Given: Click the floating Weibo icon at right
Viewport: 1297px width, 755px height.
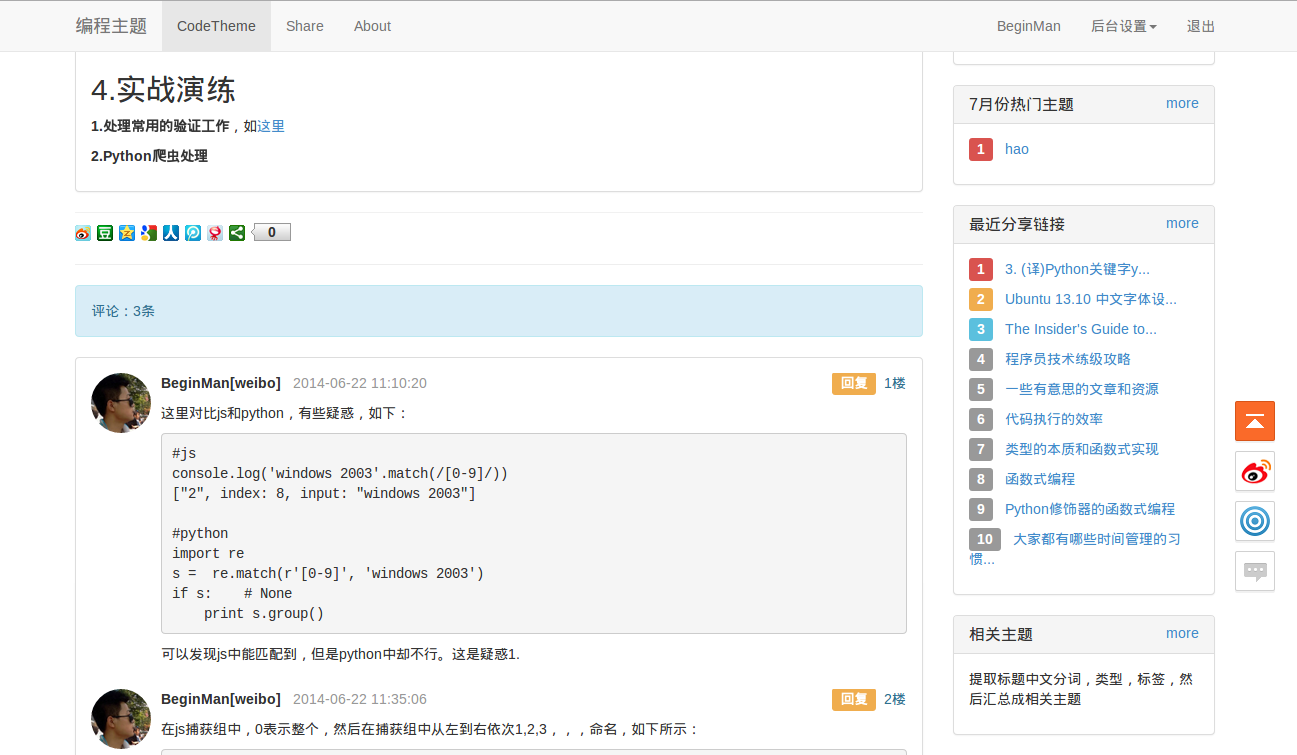Looking at the screenshot, I should coord(1255,471).
